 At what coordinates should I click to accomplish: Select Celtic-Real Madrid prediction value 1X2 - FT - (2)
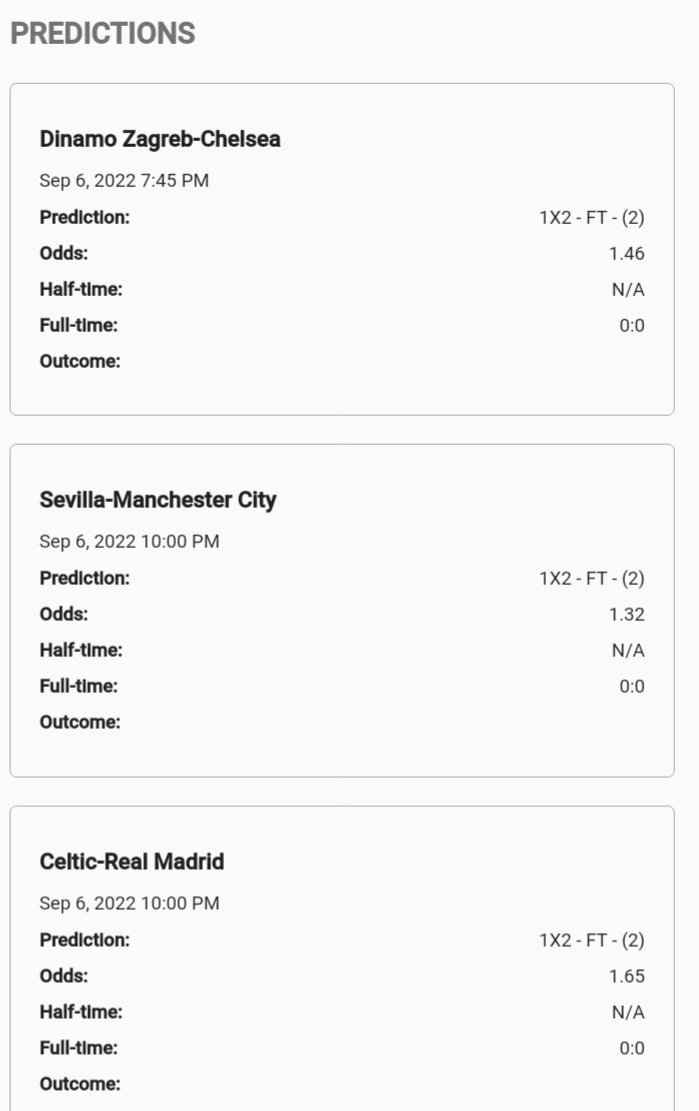point(592,940)
